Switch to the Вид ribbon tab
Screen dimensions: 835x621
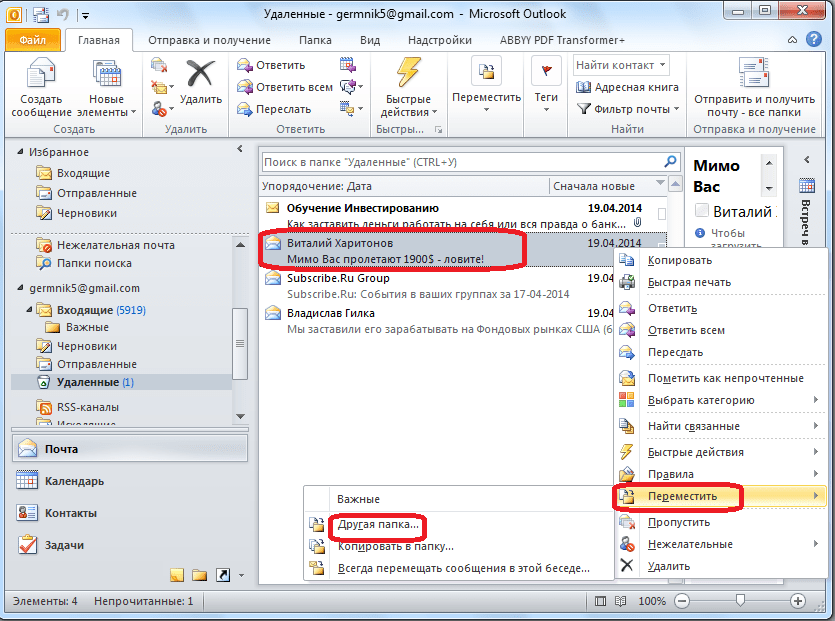click(x=370, y=41)
